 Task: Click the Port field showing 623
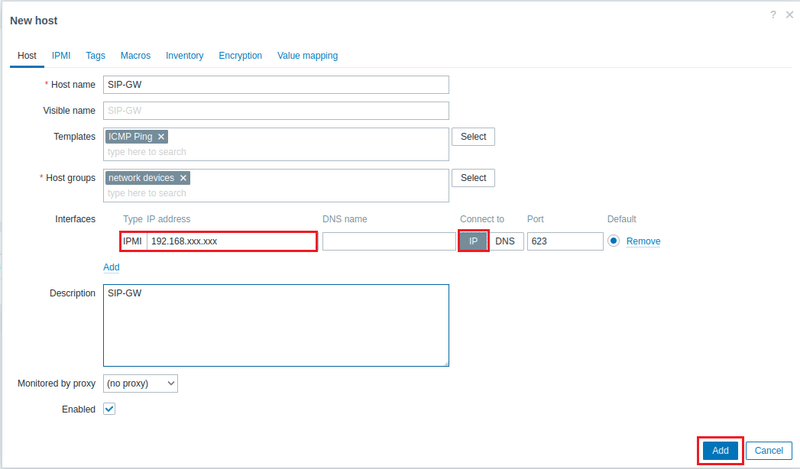[x=565, y=241]
